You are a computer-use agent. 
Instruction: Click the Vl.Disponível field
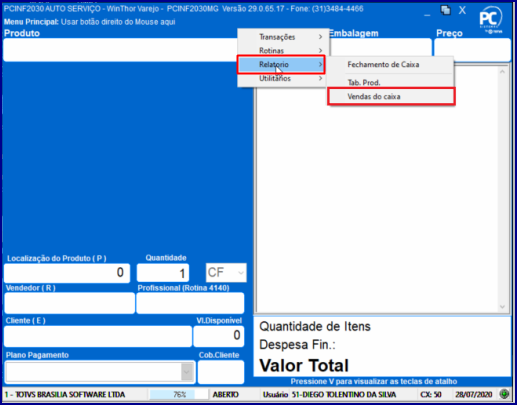coord(219,336)
